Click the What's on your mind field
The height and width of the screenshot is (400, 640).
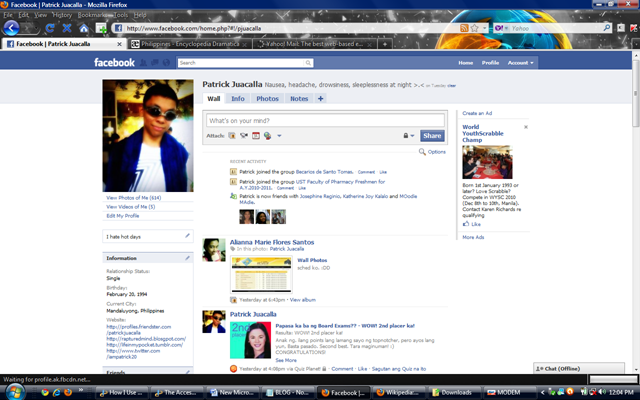[x=325, y=121]
